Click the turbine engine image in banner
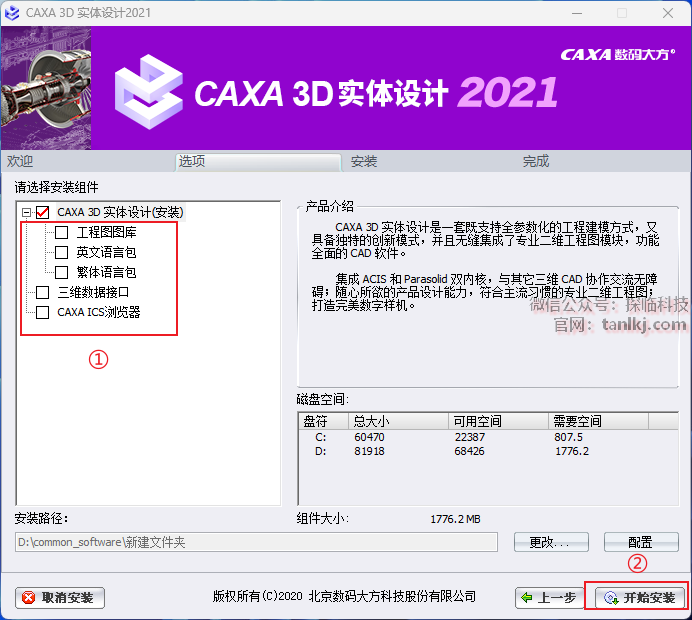Viewport: 692px width, 620px height. pos(46,88)
